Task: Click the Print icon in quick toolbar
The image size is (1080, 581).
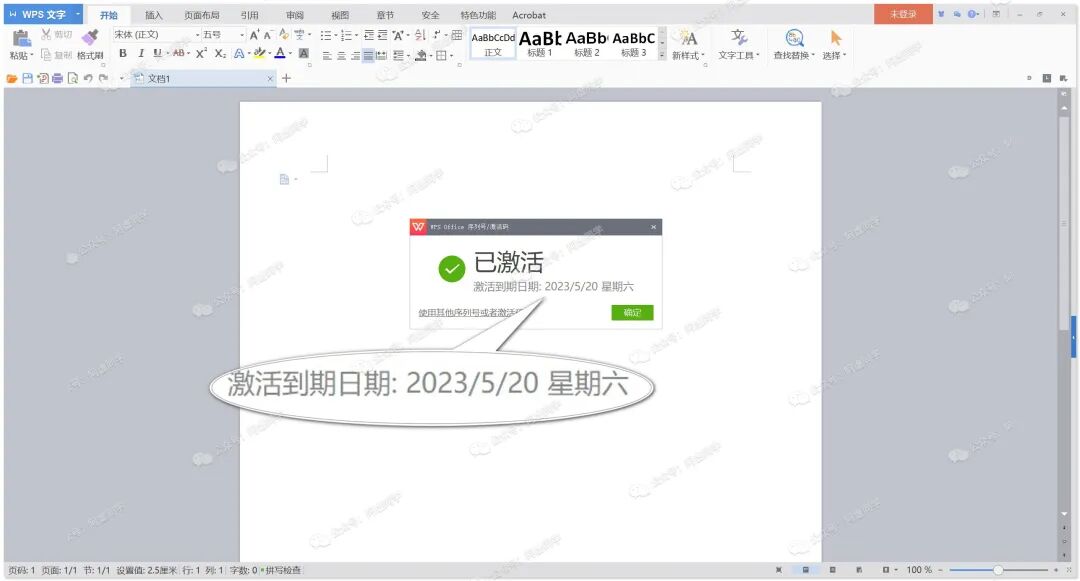Action: point(57,78)
